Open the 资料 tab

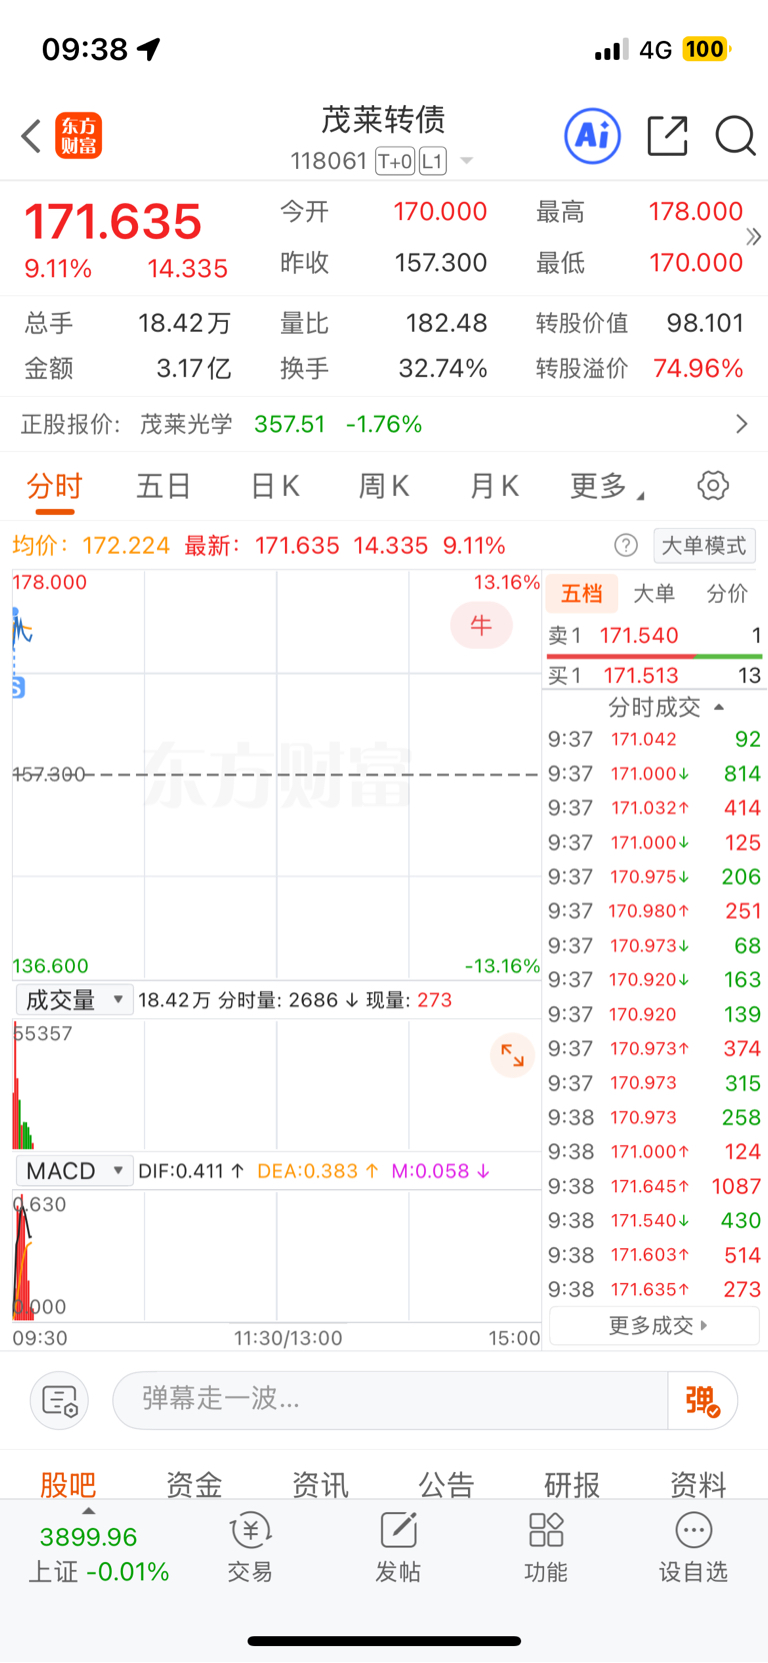698,1485
